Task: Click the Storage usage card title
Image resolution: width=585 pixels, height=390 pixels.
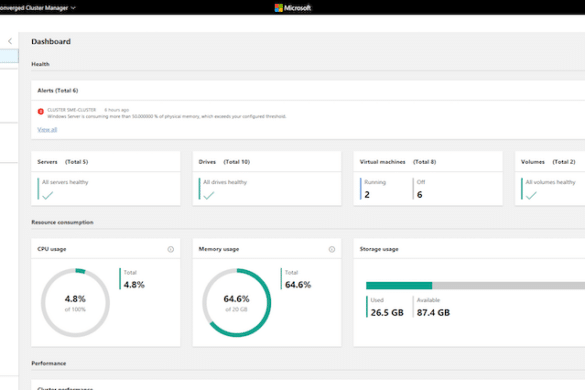Action: (379, 249)
